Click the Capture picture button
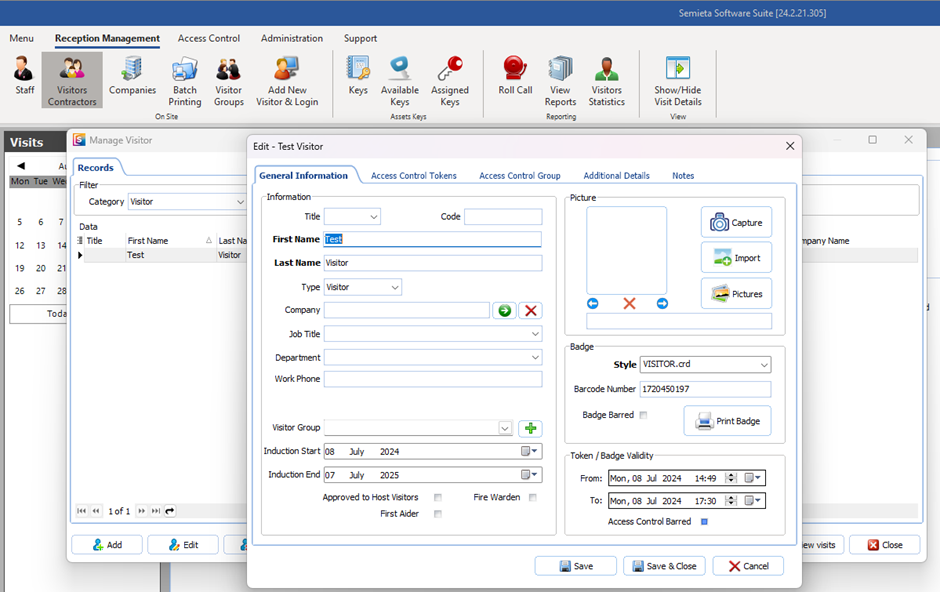The width and height of the screenshot is (940, 592). coord(737,222)
